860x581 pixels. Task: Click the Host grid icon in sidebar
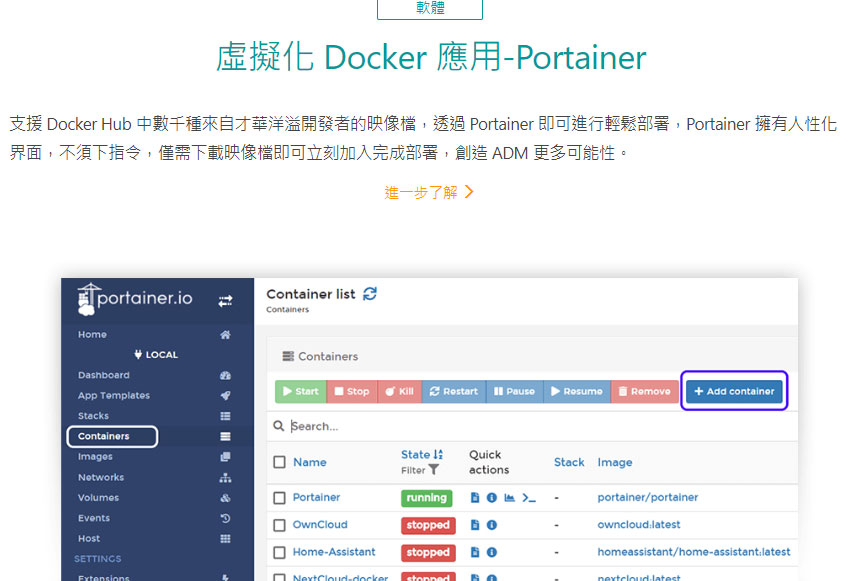[225, 539]
